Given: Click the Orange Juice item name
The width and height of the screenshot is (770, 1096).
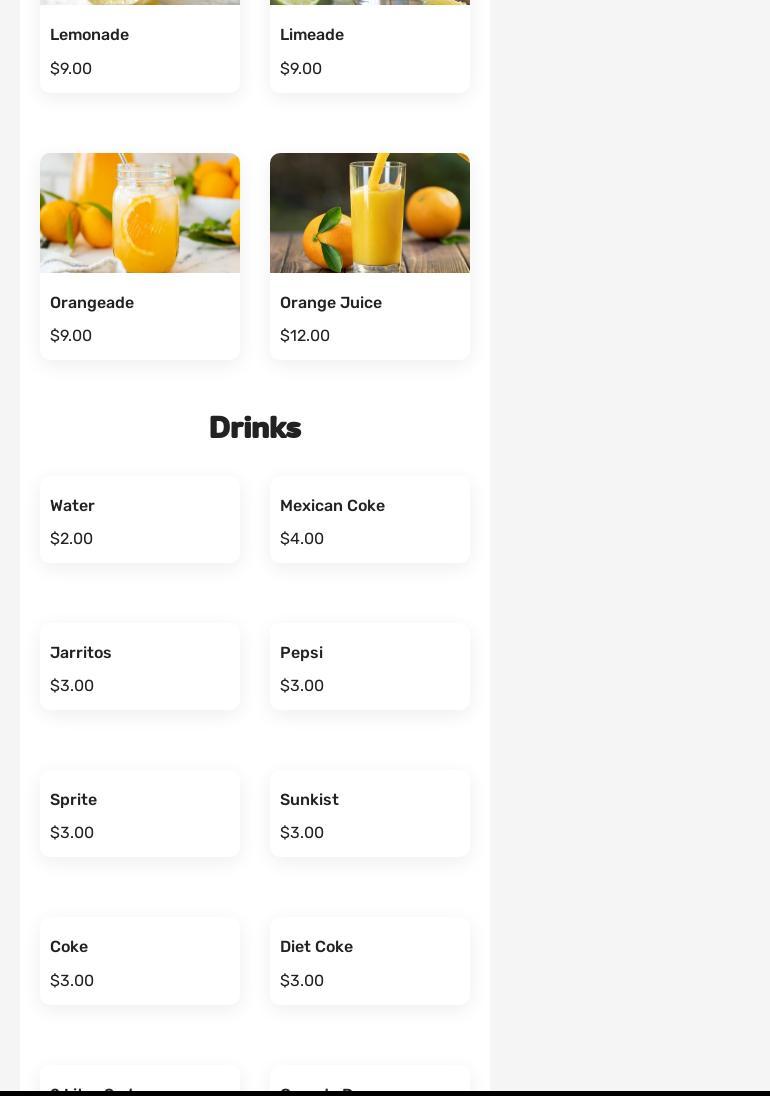Looking at the screenshot, I should (330, 303).
